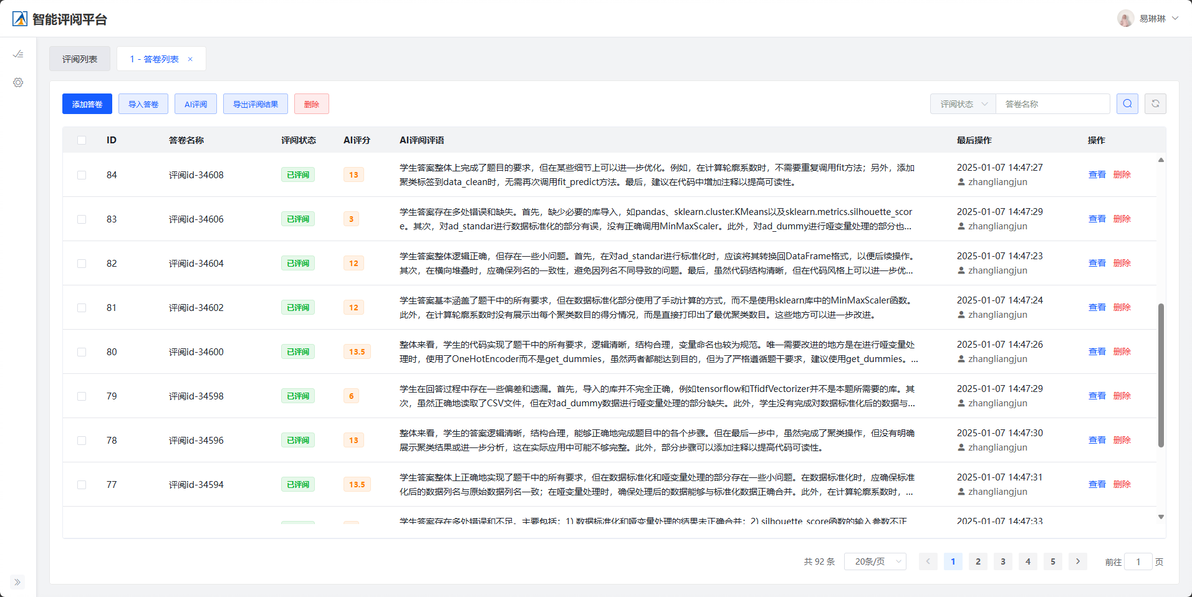Image resolution: width=1192 pixels, height=597 pixels.
Task: Toggle the select-all header checkbox
Action: point(81,140)
